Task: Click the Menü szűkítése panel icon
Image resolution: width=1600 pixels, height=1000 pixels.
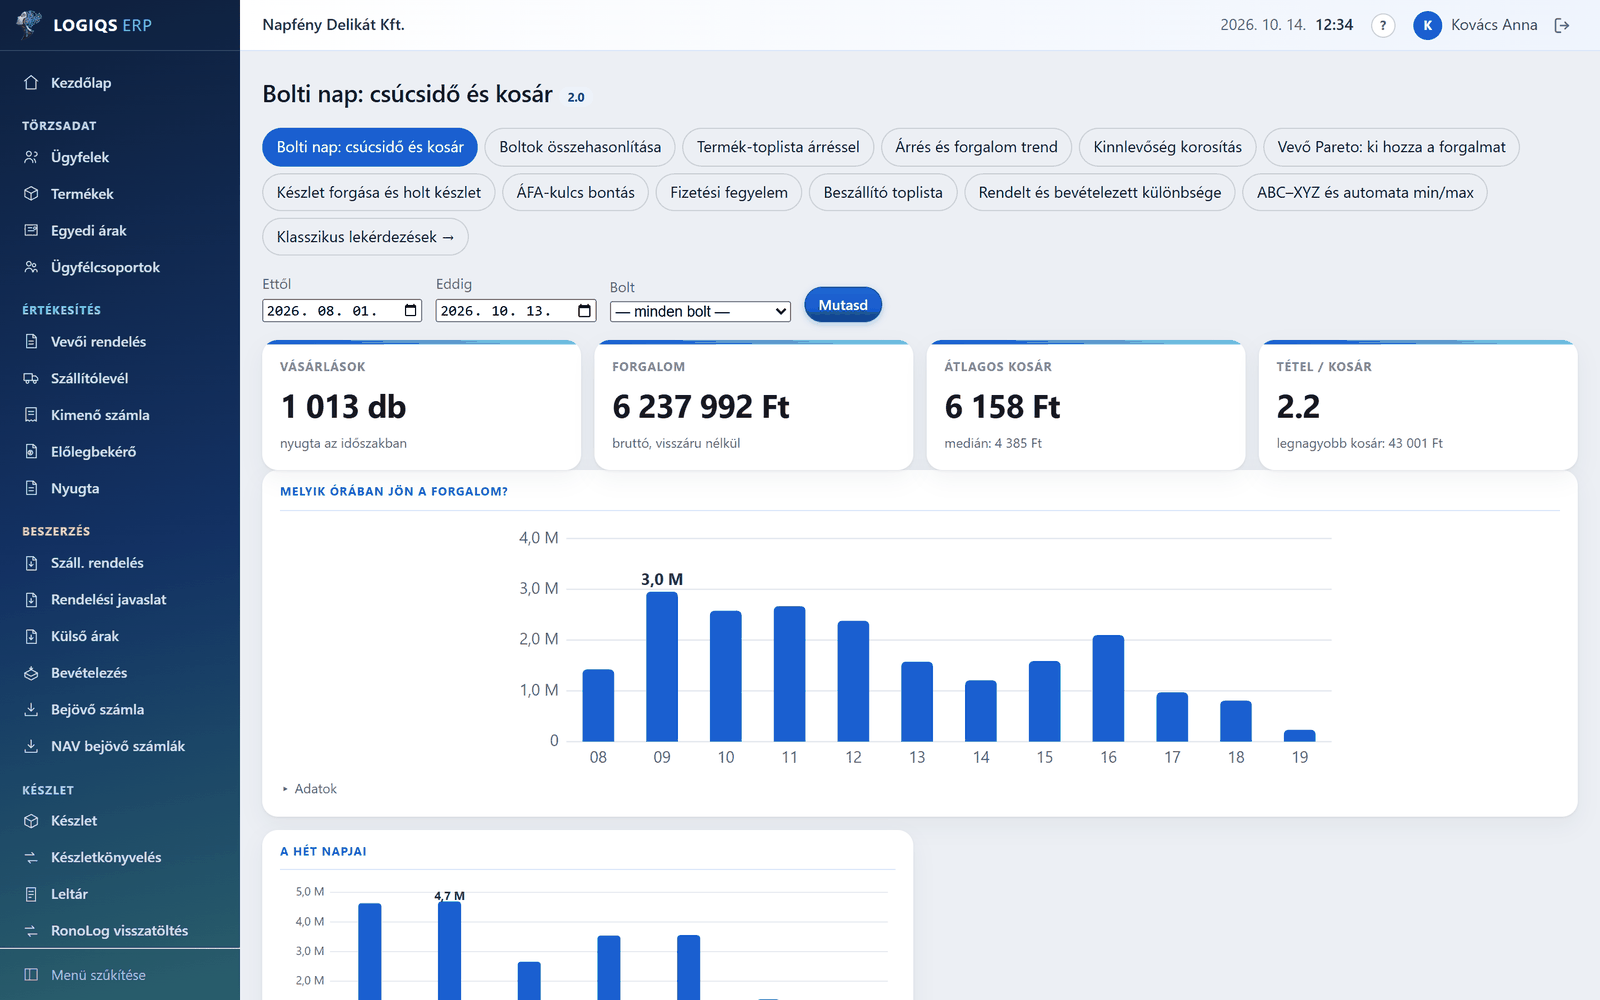Action: click(x=31, y=975)
